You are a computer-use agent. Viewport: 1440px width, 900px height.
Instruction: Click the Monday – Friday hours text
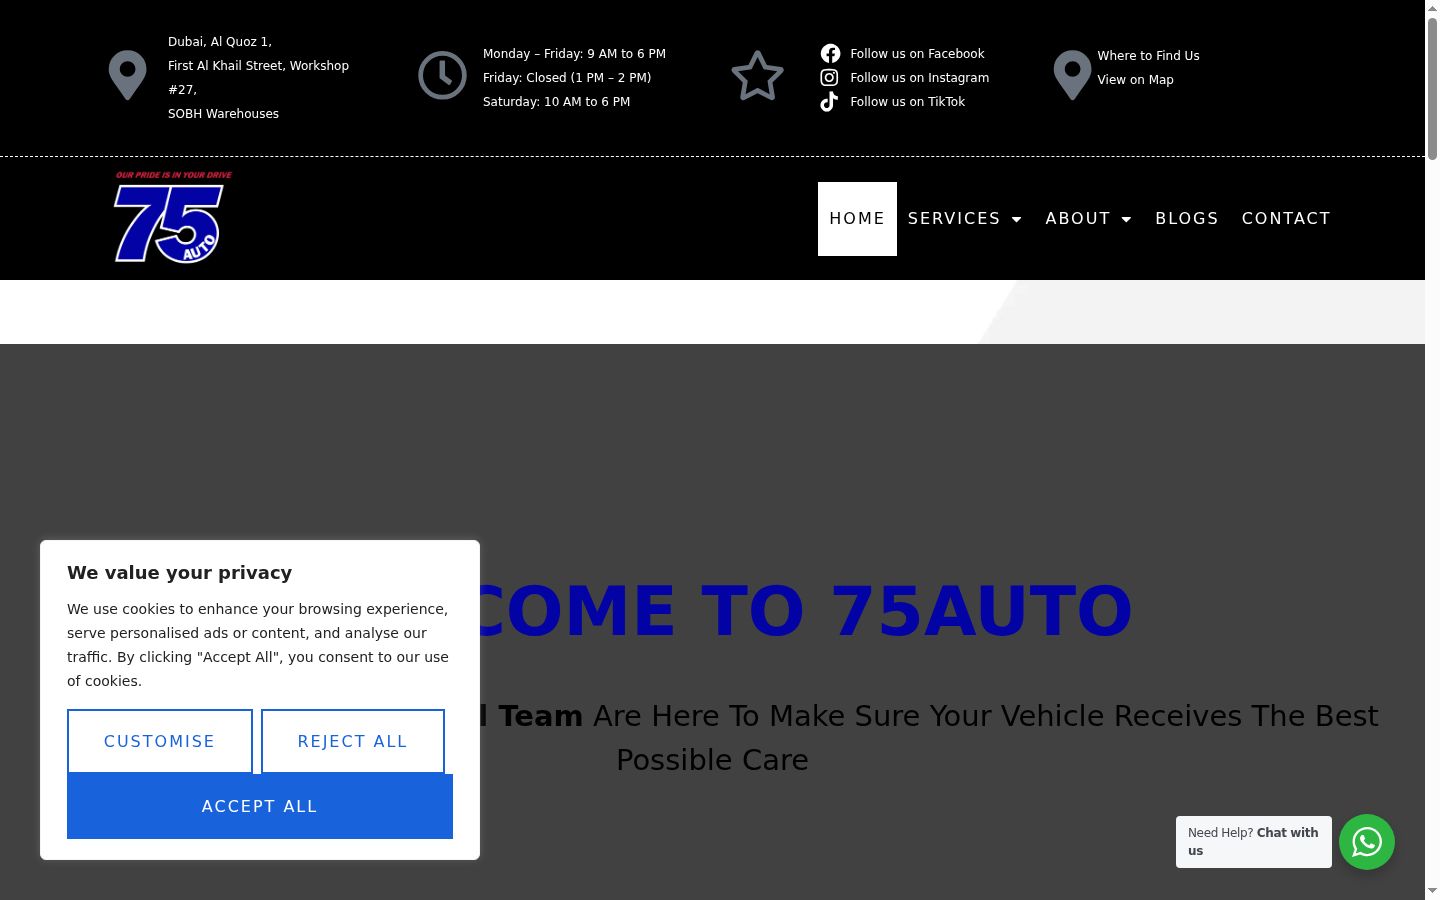[x=574, y=53]
